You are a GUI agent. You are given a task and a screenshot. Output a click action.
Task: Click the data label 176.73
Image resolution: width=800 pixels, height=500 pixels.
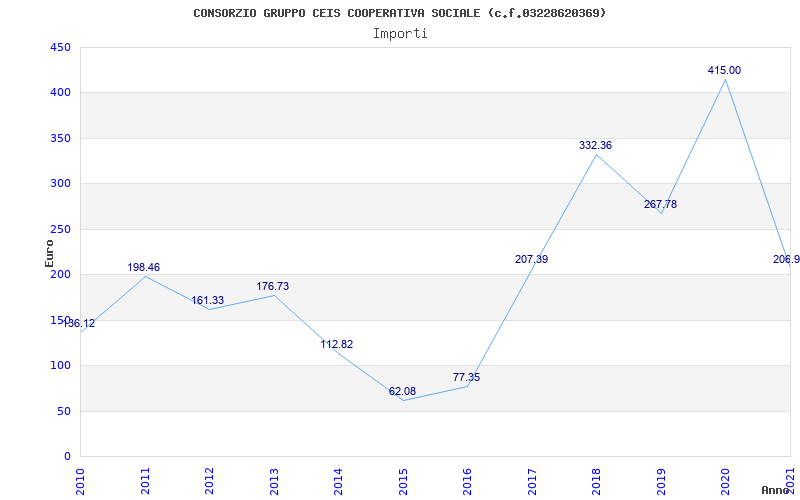[272, 287]
